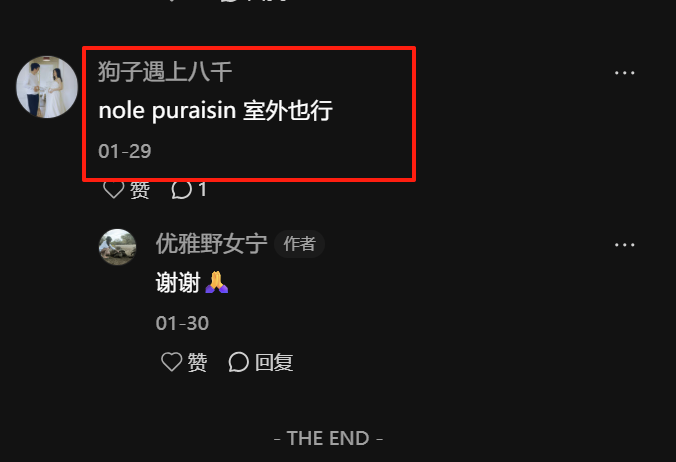The width and height of the screenshot is (676, 462).
Task: Select comment text nole puraisin 室外也行
Action: coord(216,111)
